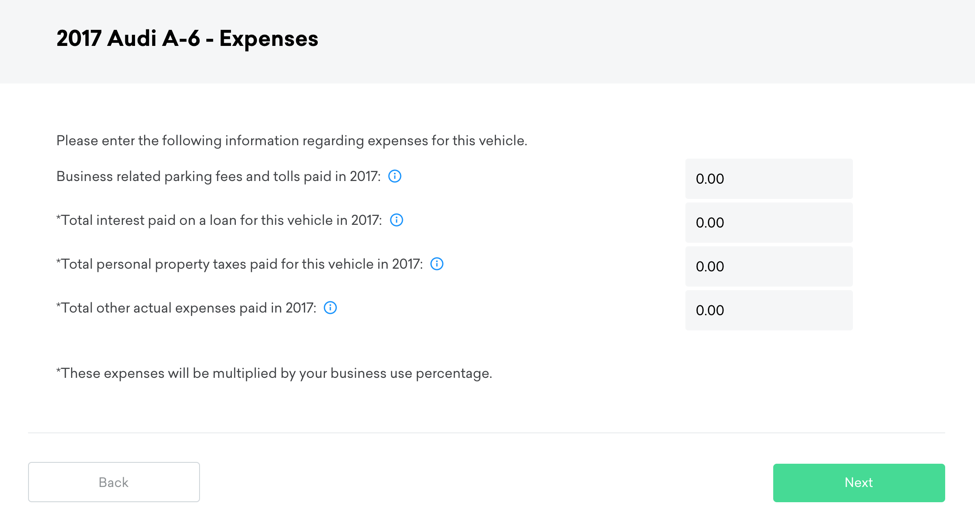Proceed with the green Next button
This screenshot has width=975, height=515.
pos(858,483)
